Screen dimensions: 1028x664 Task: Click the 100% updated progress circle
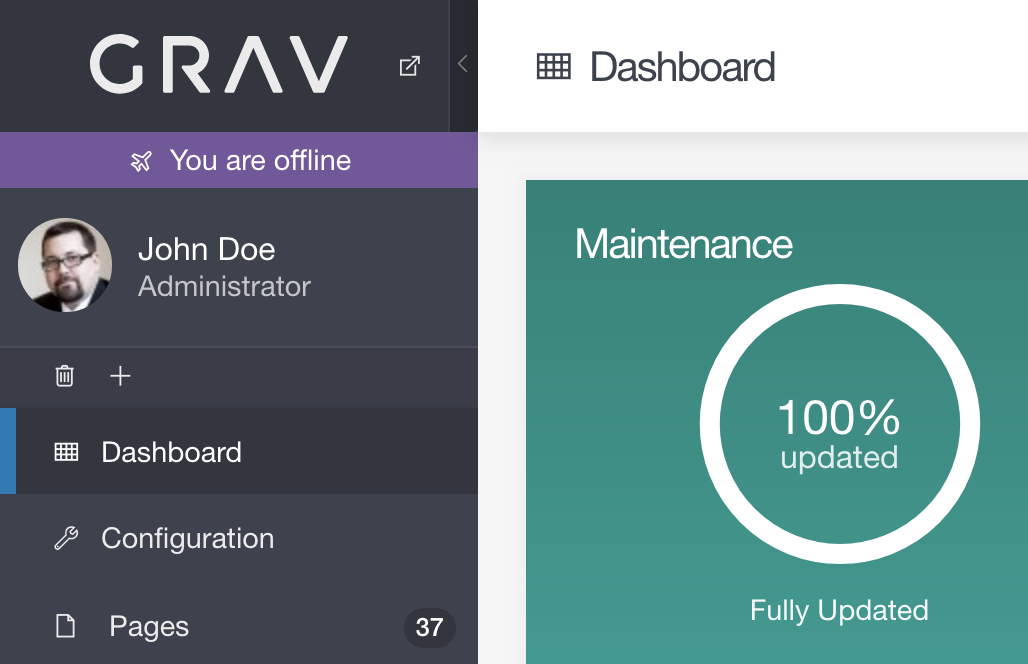[x=839, y=425]
